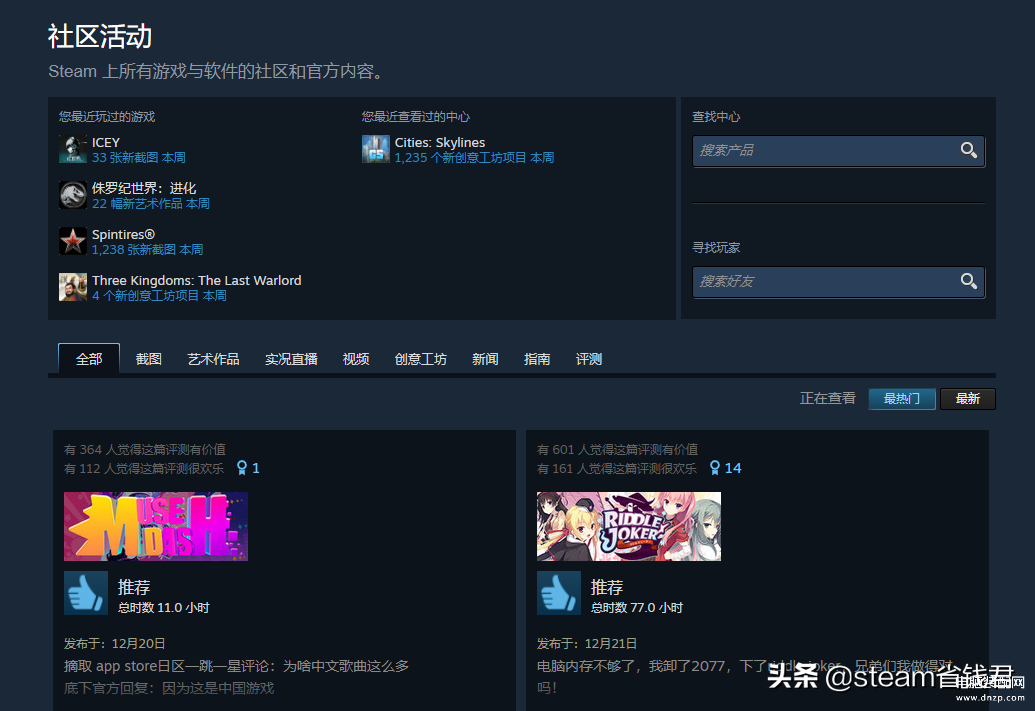Viewport: 1035px width, 711px height.
Task: Click 推荐 on the Muse Dash review
Action: [134, 587]
